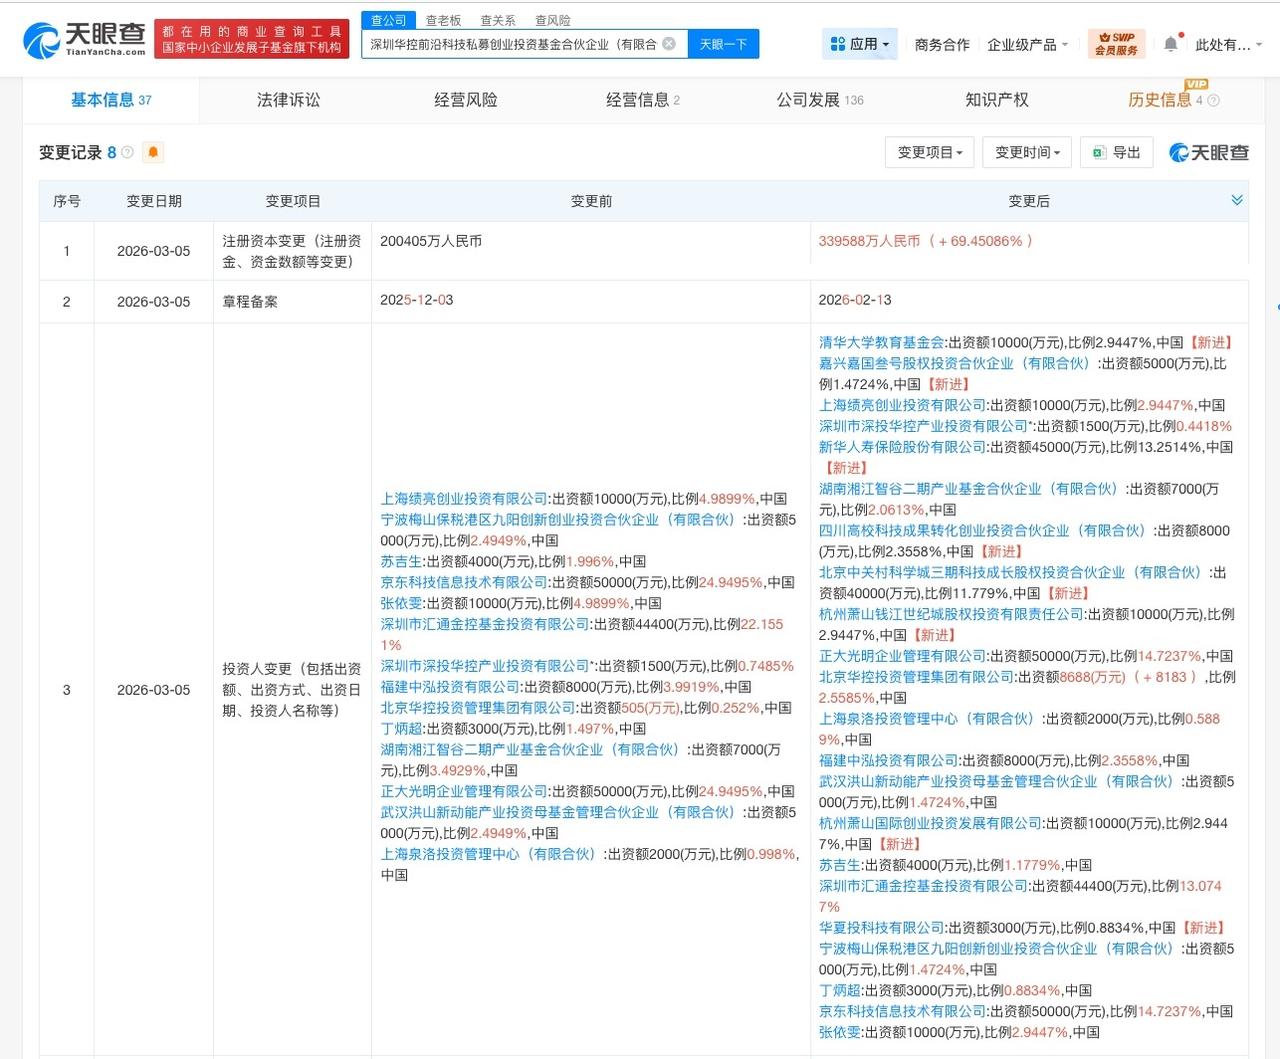The image size is (1280, 1059).
Task: Open 新华人寿保险股份有限公司 link in 变更后
Action: coord(903,447)
